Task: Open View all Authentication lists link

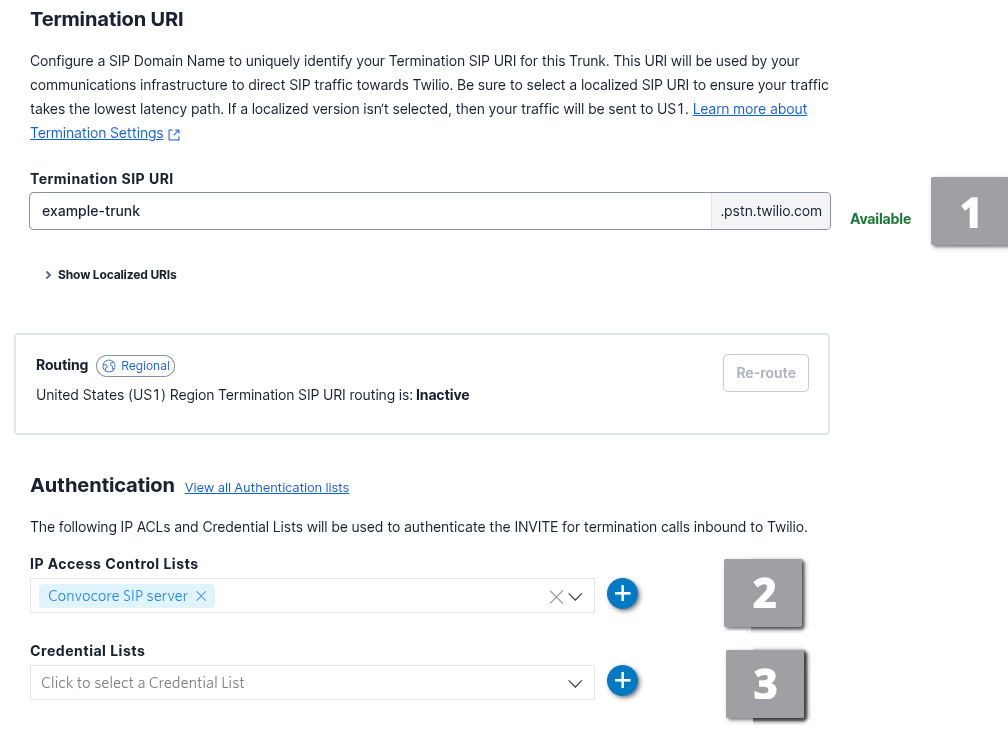Action: [267, 488]
